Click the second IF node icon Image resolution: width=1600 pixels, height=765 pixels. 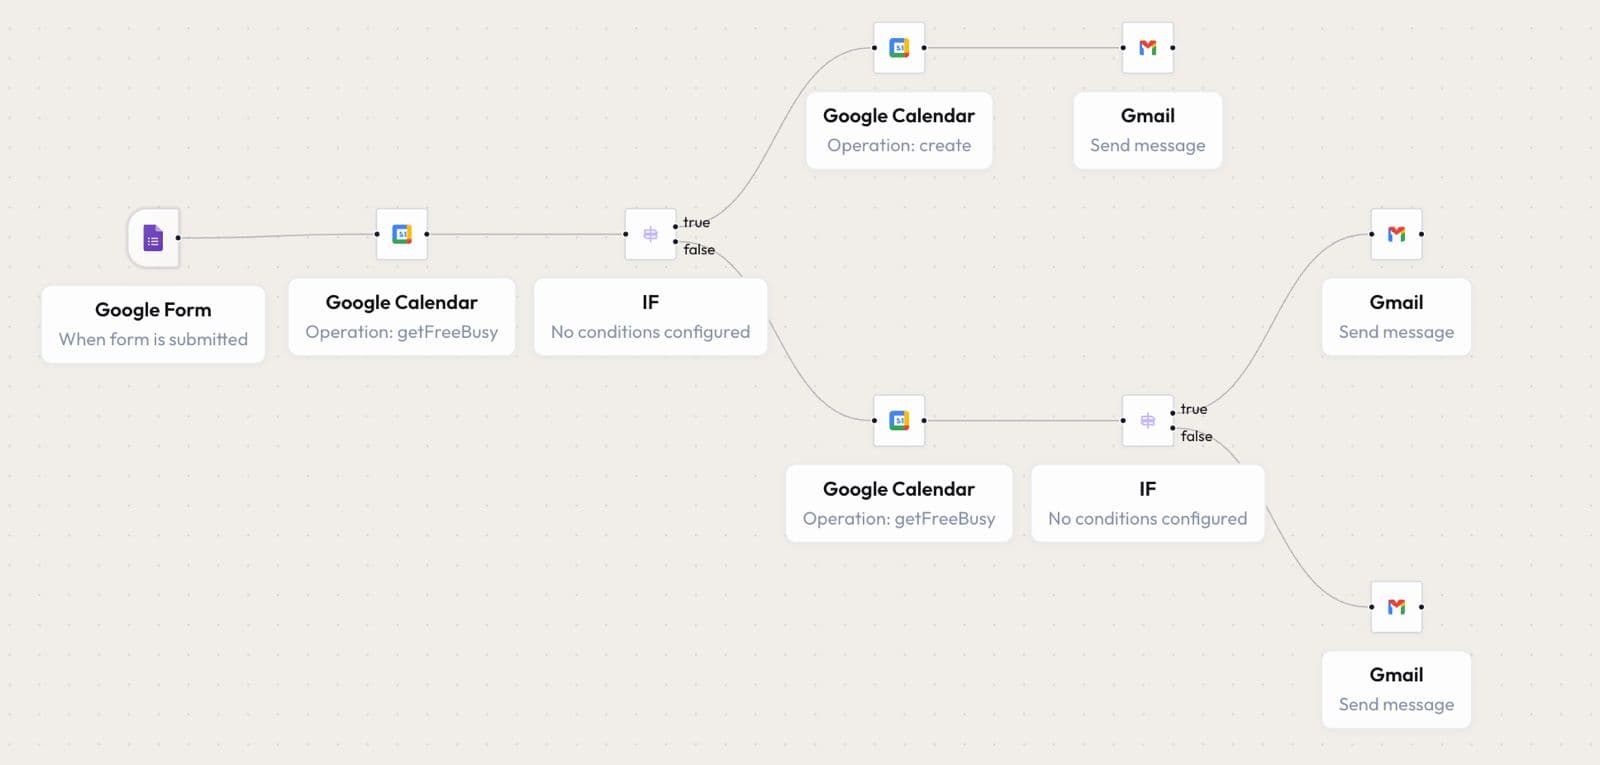[x=1148, y=420]
